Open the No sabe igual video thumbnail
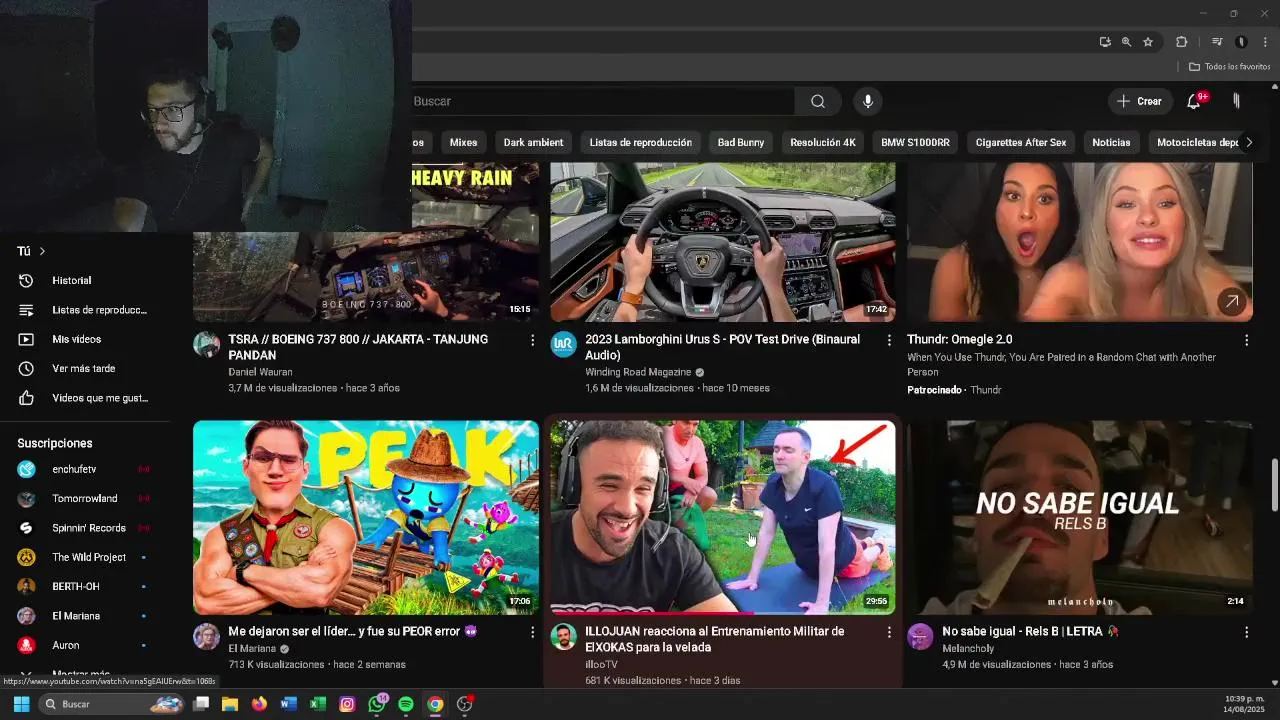 coord(1079,517)
